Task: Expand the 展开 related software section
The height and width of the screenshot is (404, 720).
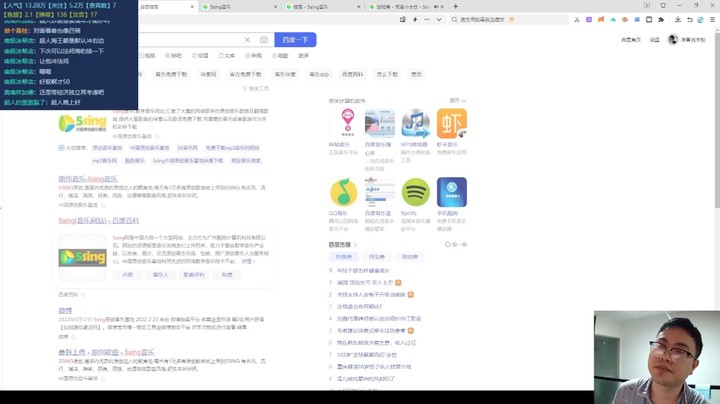Action: [458, 101]
